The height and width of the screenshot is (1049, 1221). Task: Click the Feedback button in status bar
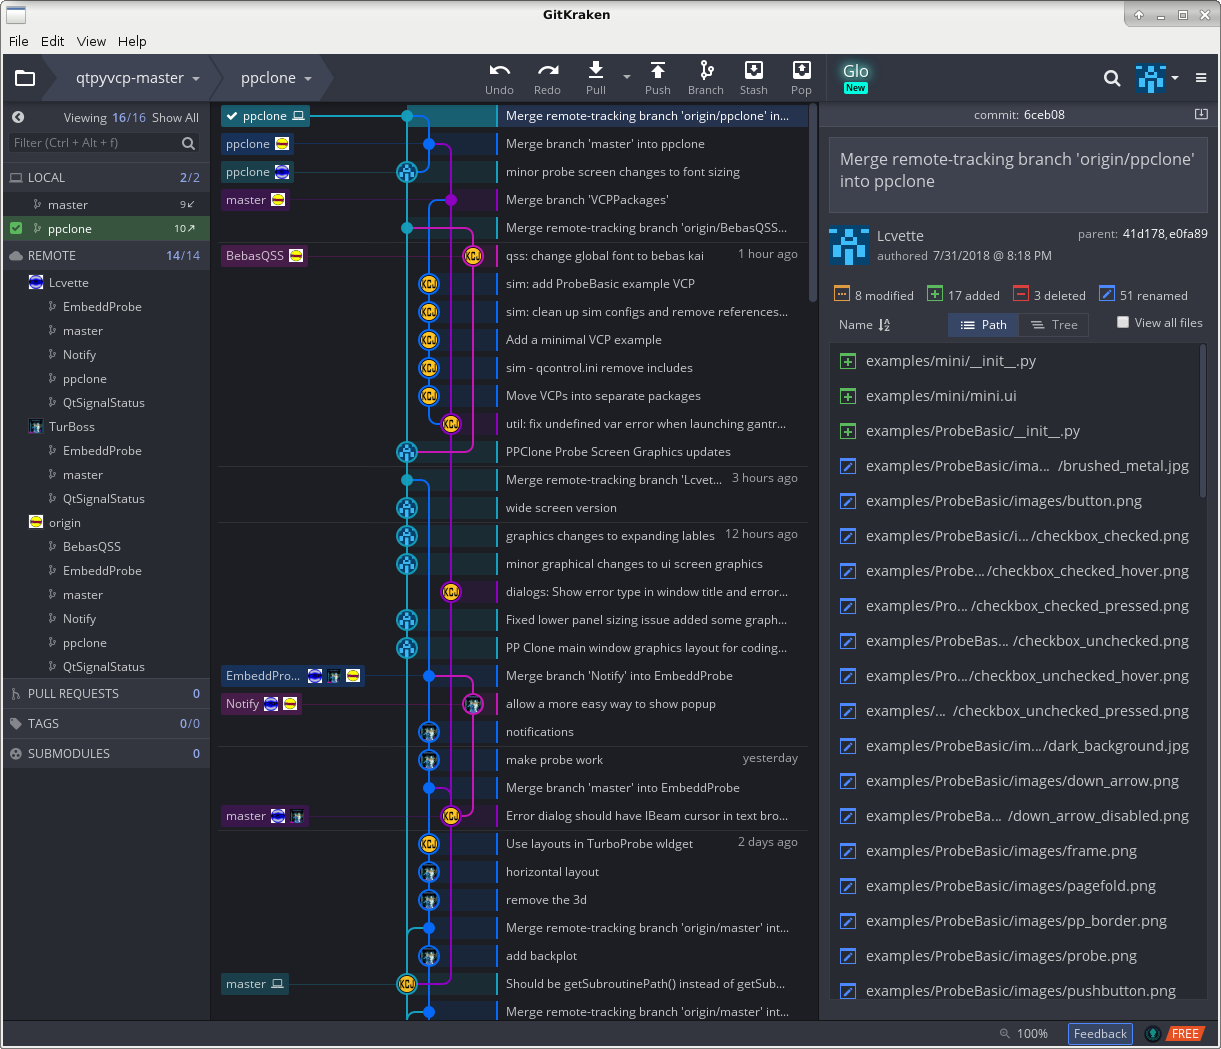point(1100,1034)
